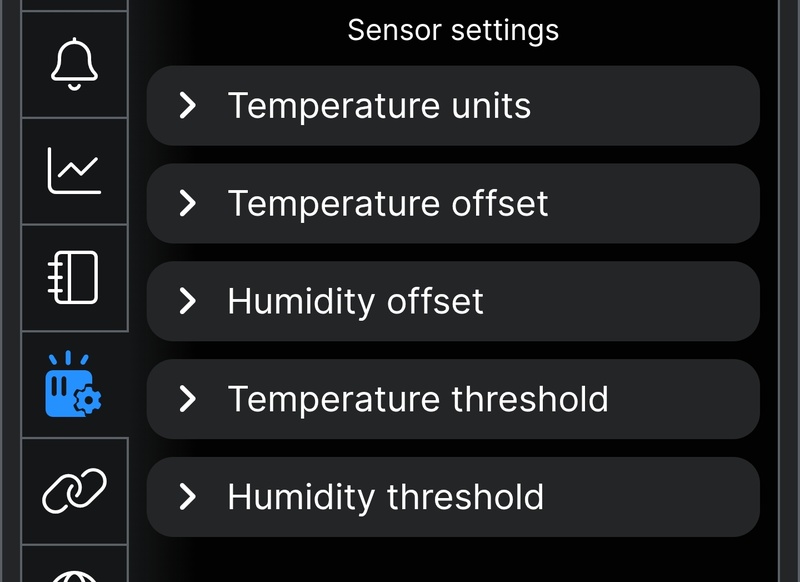
Task: Click the "Temperature units" label
Action: [379, 106]
